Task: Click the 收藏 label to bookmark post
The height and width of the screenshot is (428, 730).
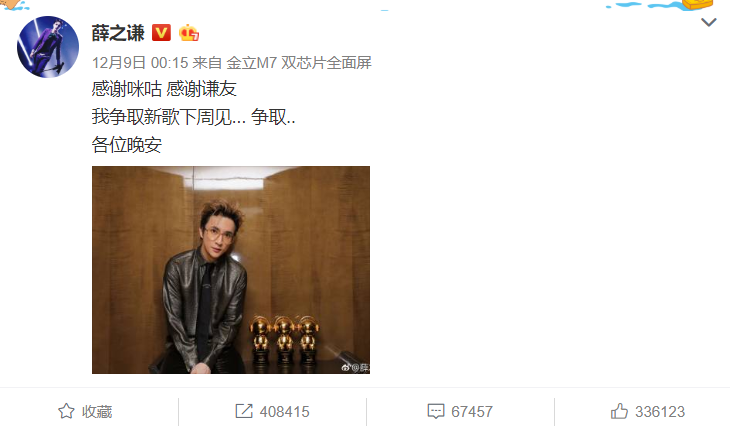Action: 97,412
